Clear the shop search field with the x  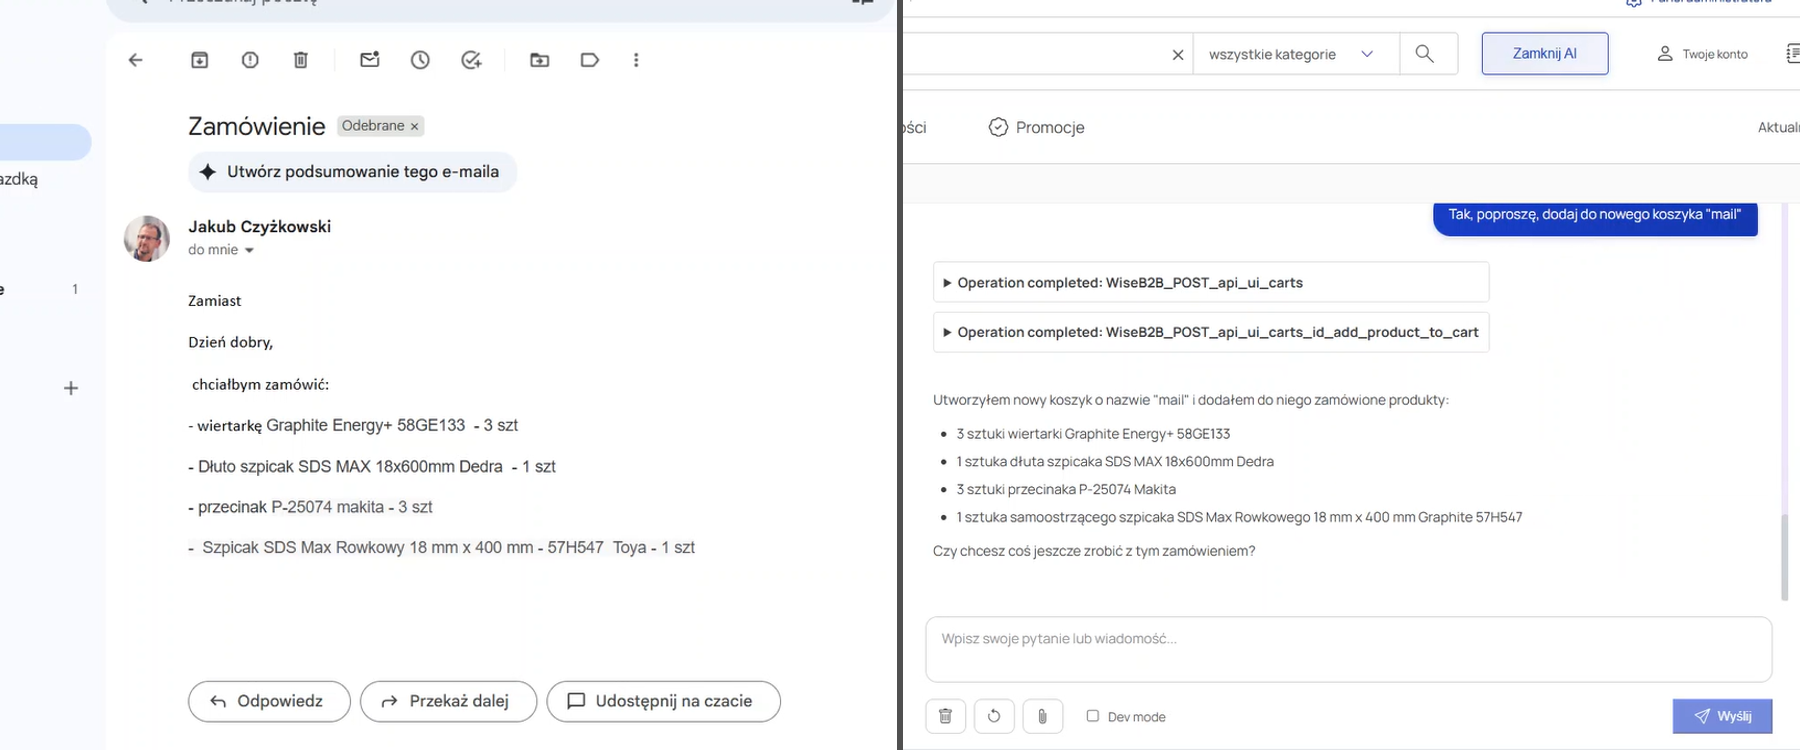(1178, 55)
